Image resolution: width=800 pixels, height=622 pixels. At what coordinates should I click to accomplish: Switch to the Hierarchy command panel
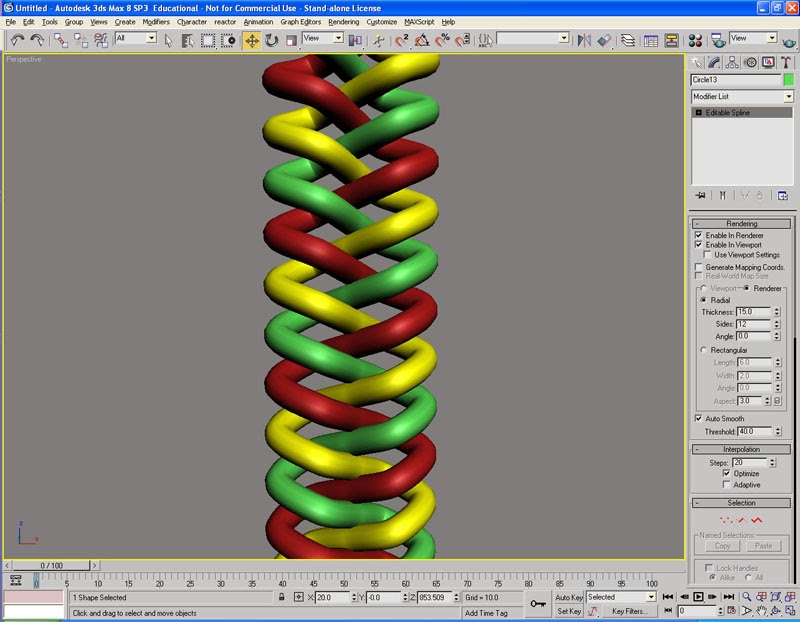tap(732, 62)
